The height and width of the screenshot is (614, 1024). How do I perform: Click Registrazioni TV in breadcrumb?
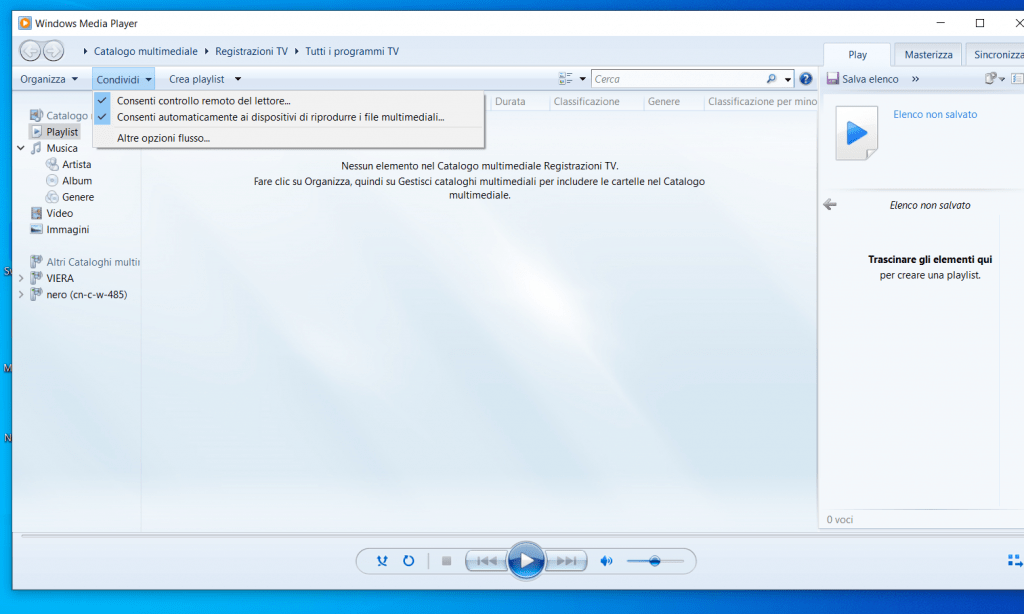(251, 51)
